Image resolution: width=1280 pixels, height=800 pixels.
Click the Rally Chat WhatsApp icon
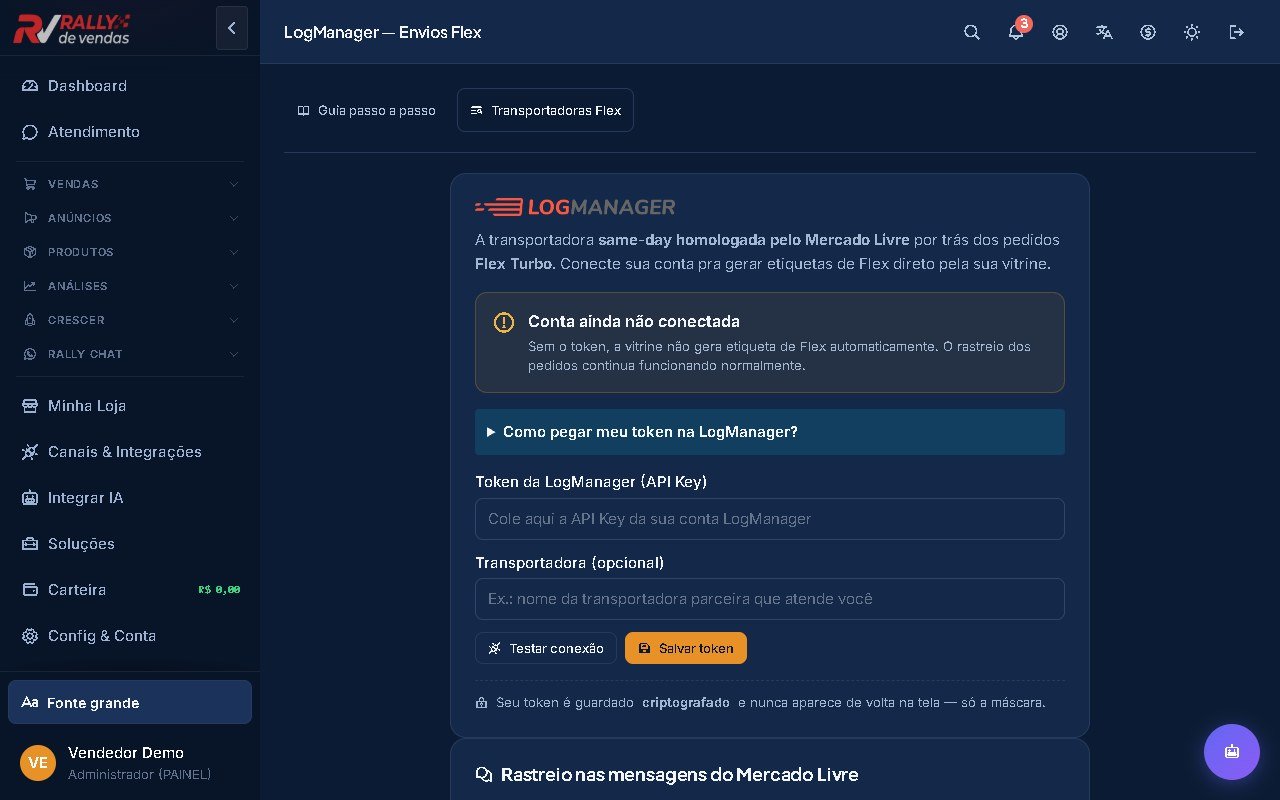click(x=29, y=354)
